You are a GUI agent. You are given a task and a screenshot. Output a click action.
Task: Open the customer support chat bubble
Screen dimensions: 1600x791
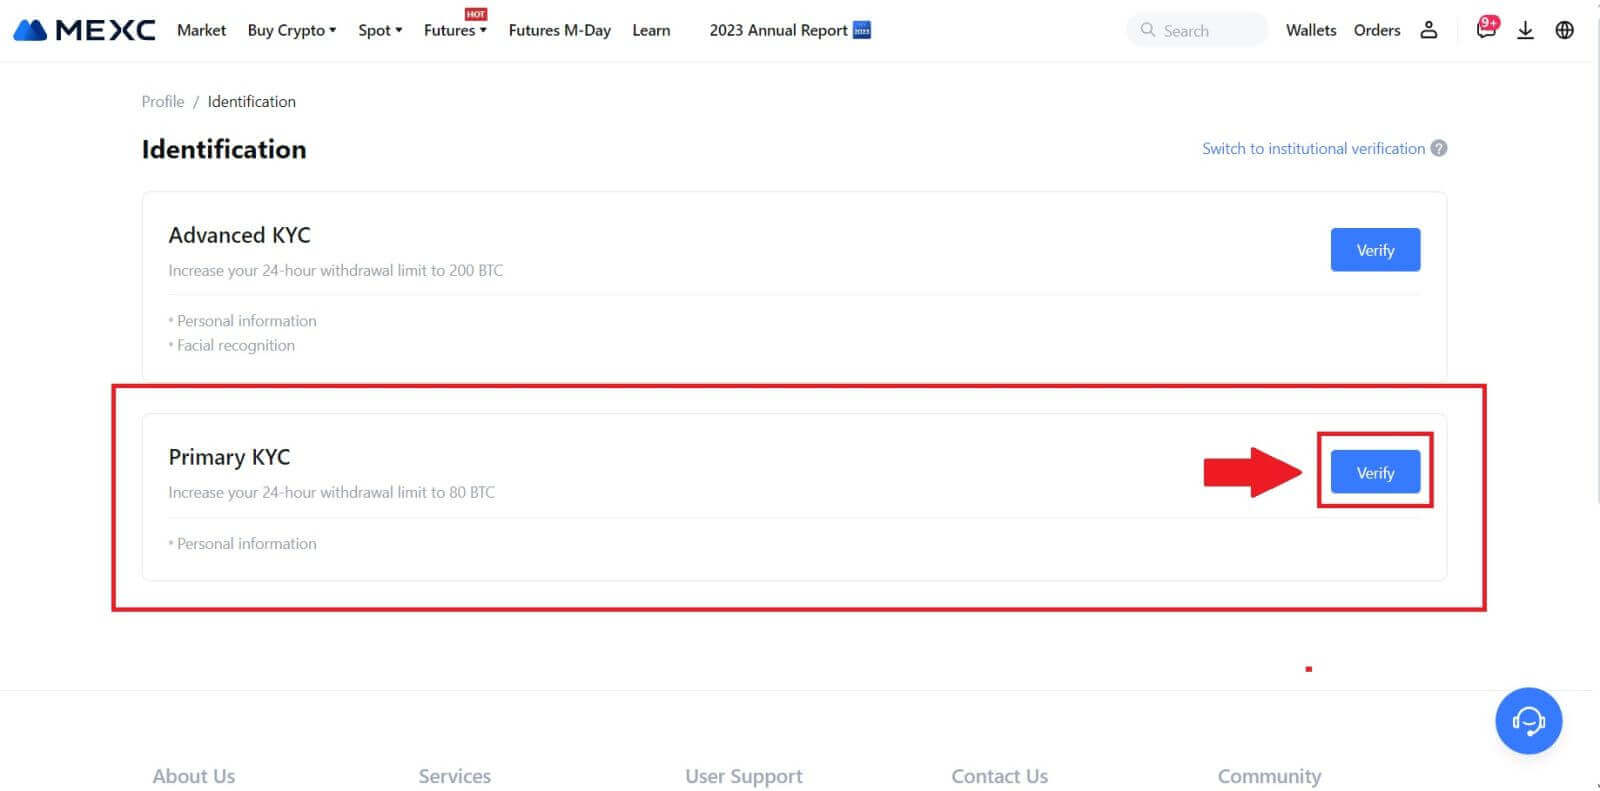[x=1528, y=721]
